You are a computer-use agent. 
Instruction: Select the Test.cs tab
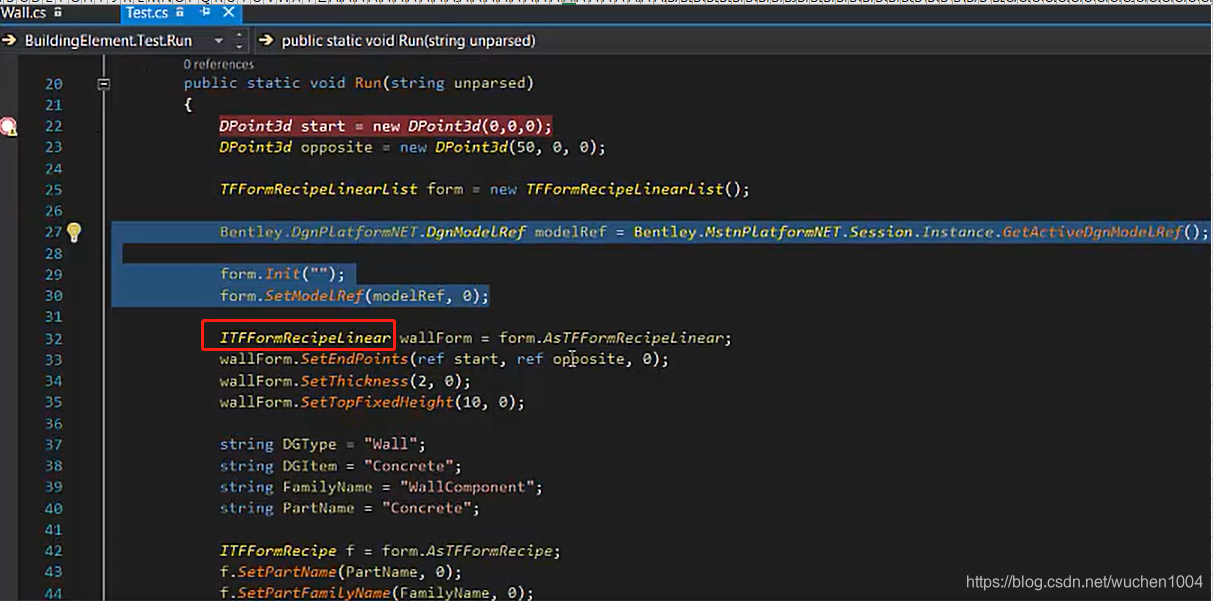(x=146, y=13)
